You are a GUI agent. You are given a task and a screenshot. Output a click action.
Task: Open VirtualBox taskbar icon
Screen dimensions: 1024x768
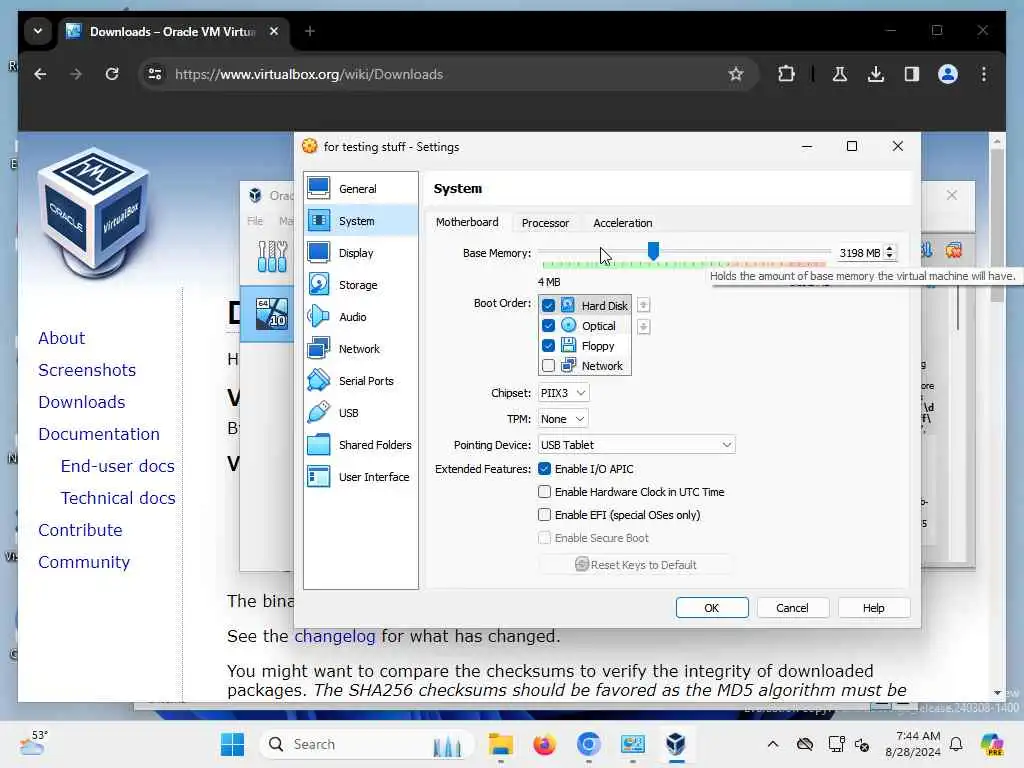(x=676, y=744)
